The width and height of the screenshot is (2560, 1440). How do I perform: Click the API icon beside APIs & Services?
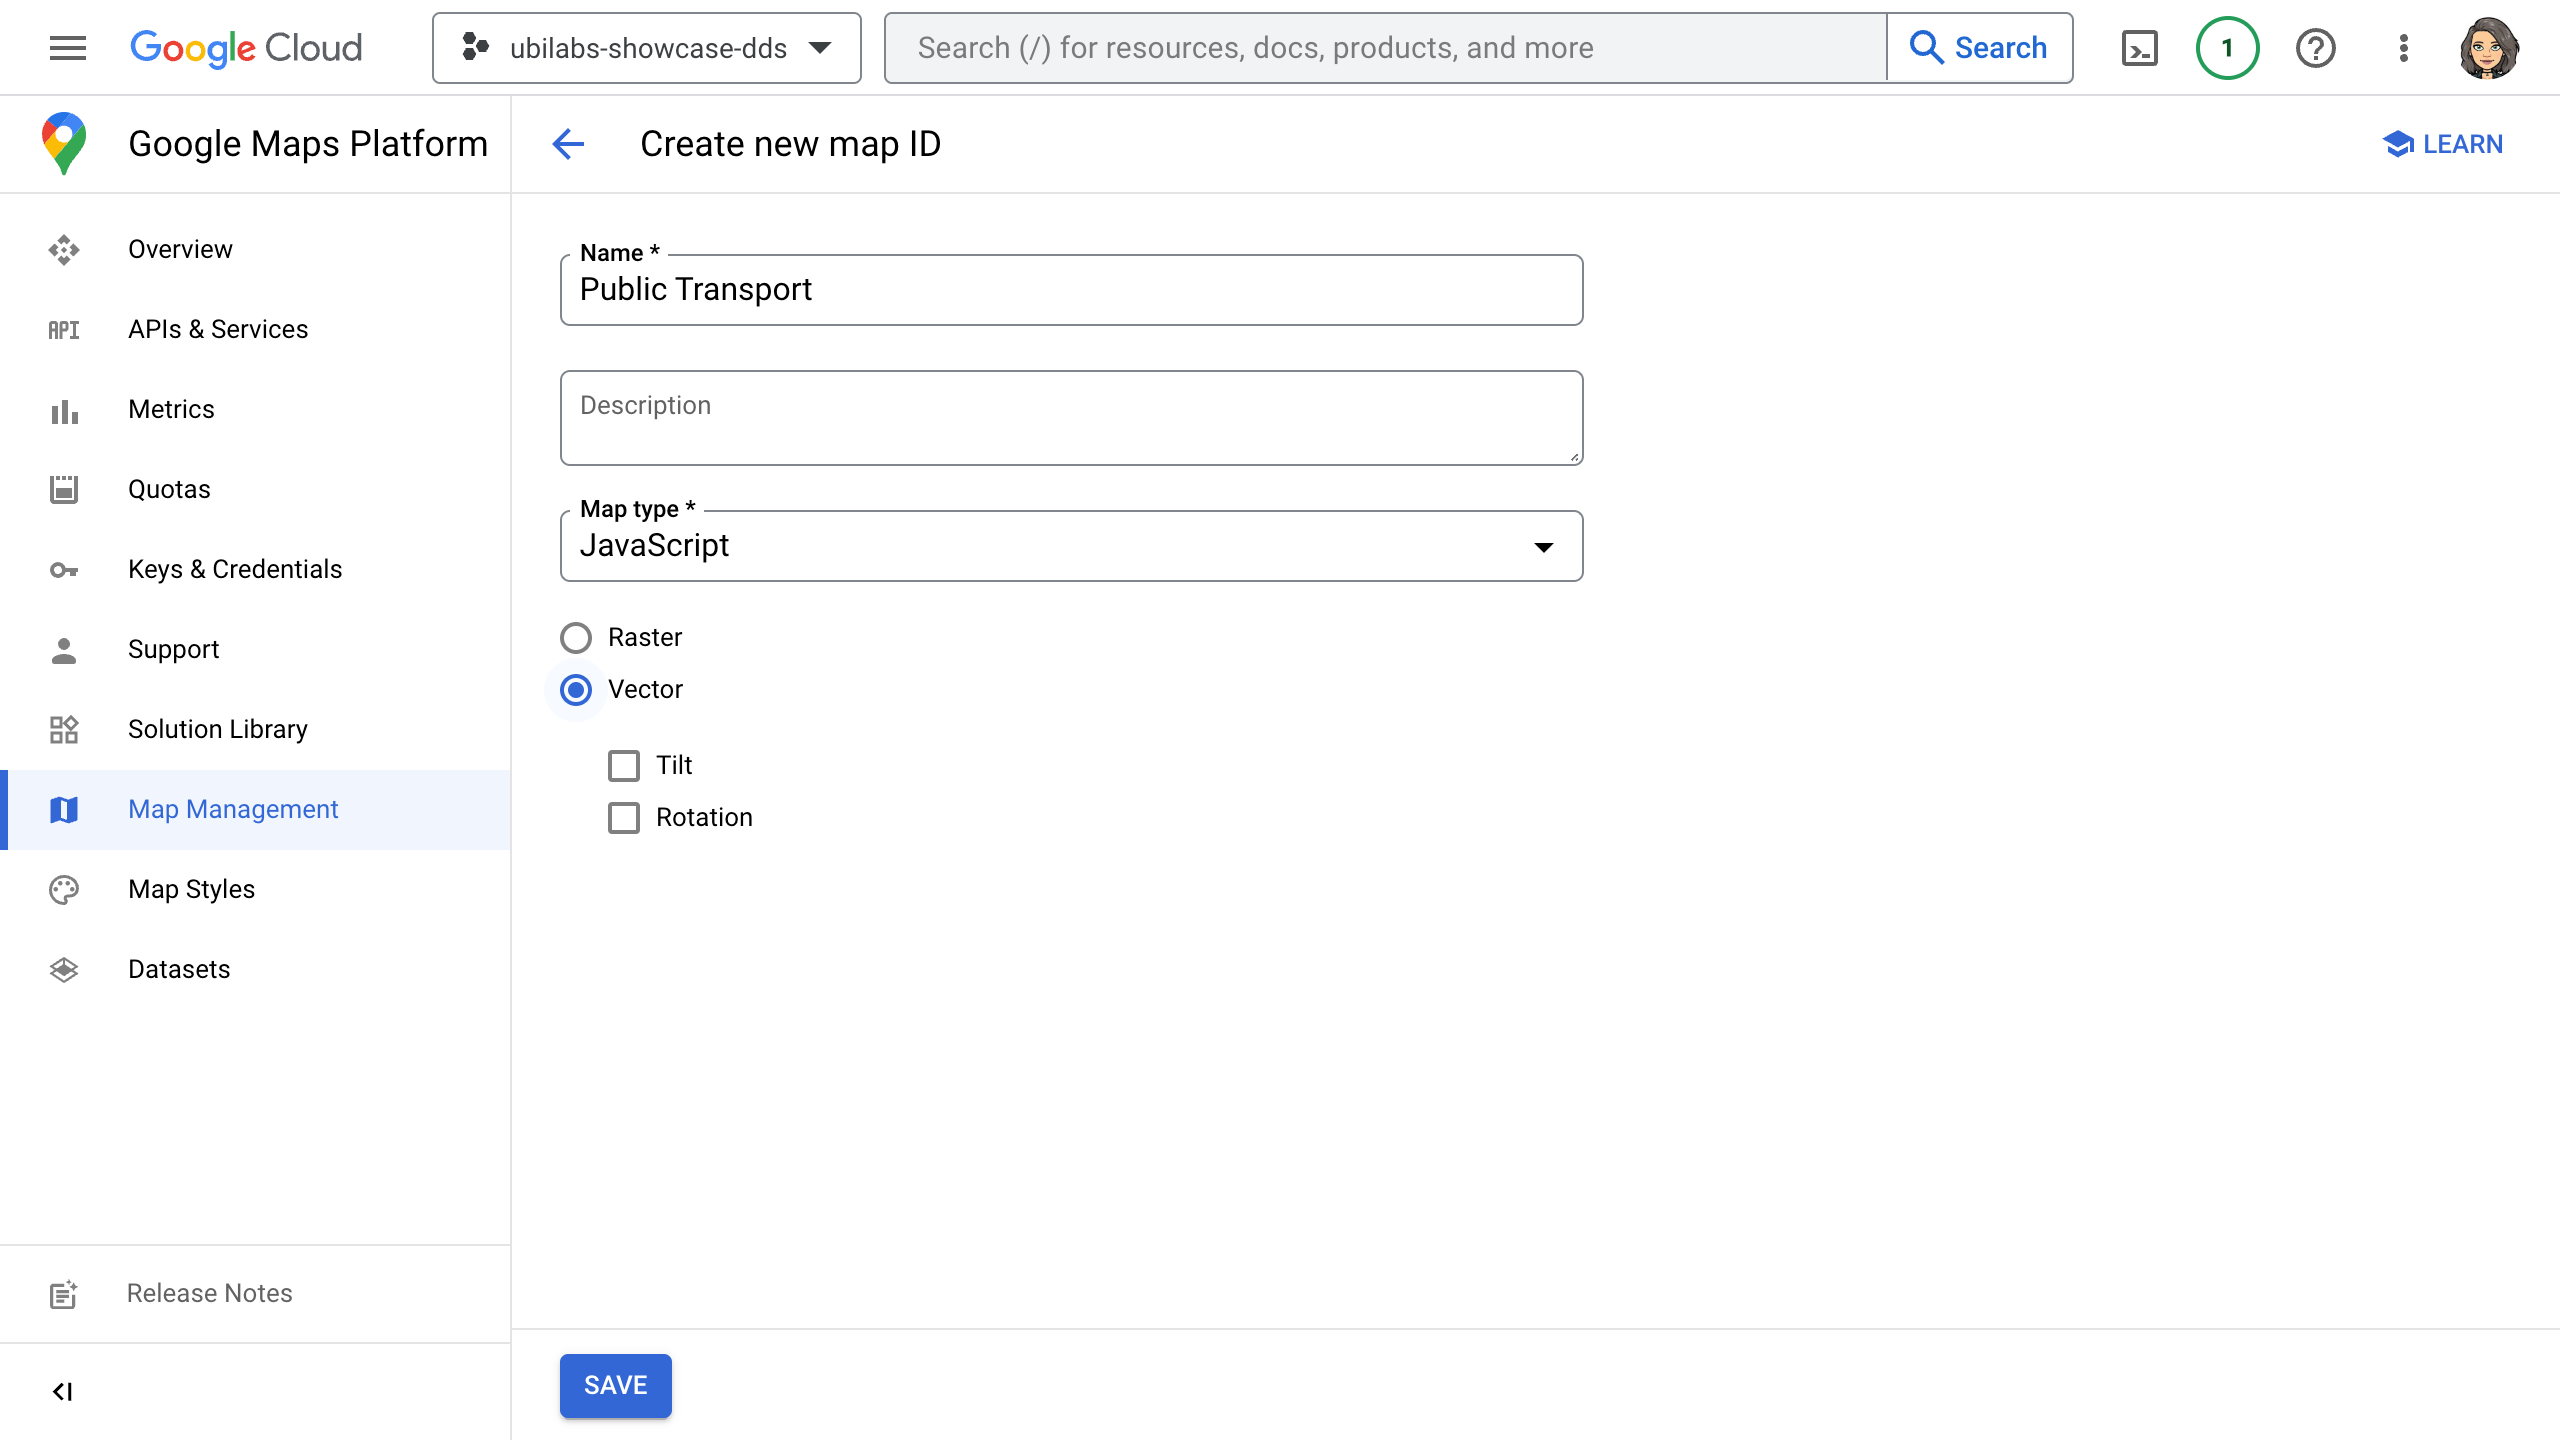tap(64, 329)
